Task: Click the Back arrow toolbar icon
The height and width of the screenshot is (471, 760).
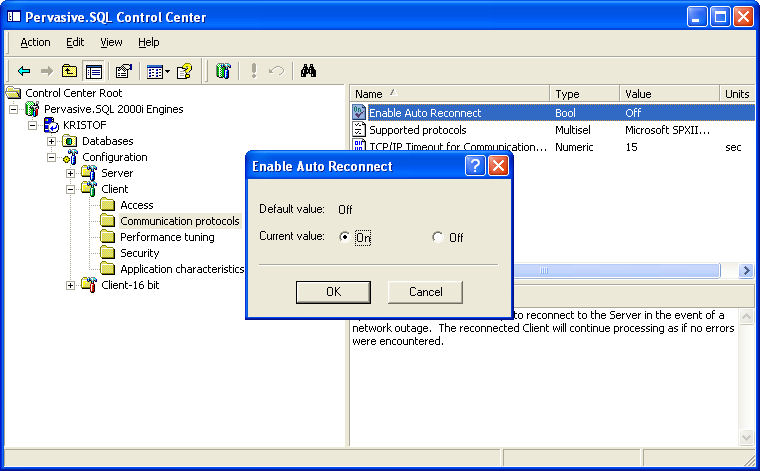Action: point(24,72)
